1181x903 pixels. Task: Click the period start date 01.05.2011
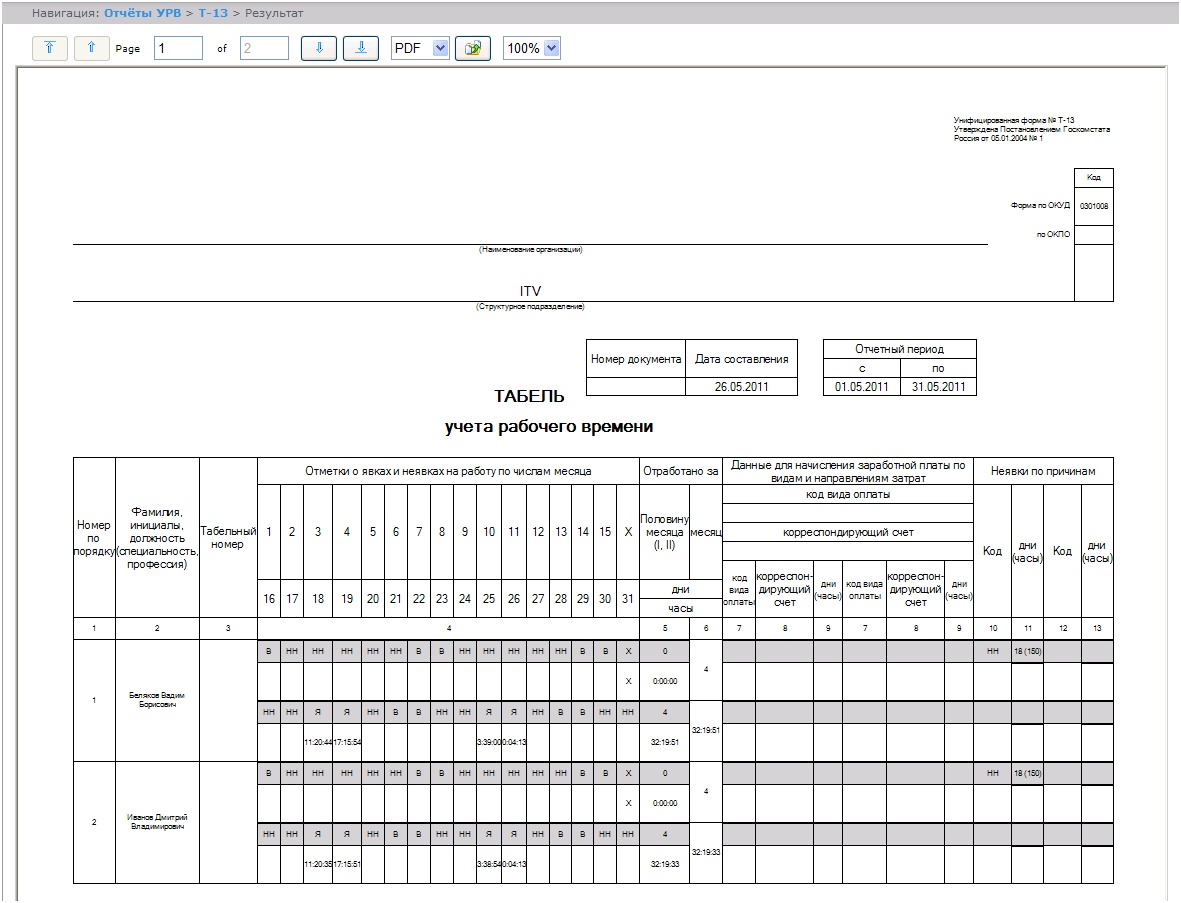(861, 387)
